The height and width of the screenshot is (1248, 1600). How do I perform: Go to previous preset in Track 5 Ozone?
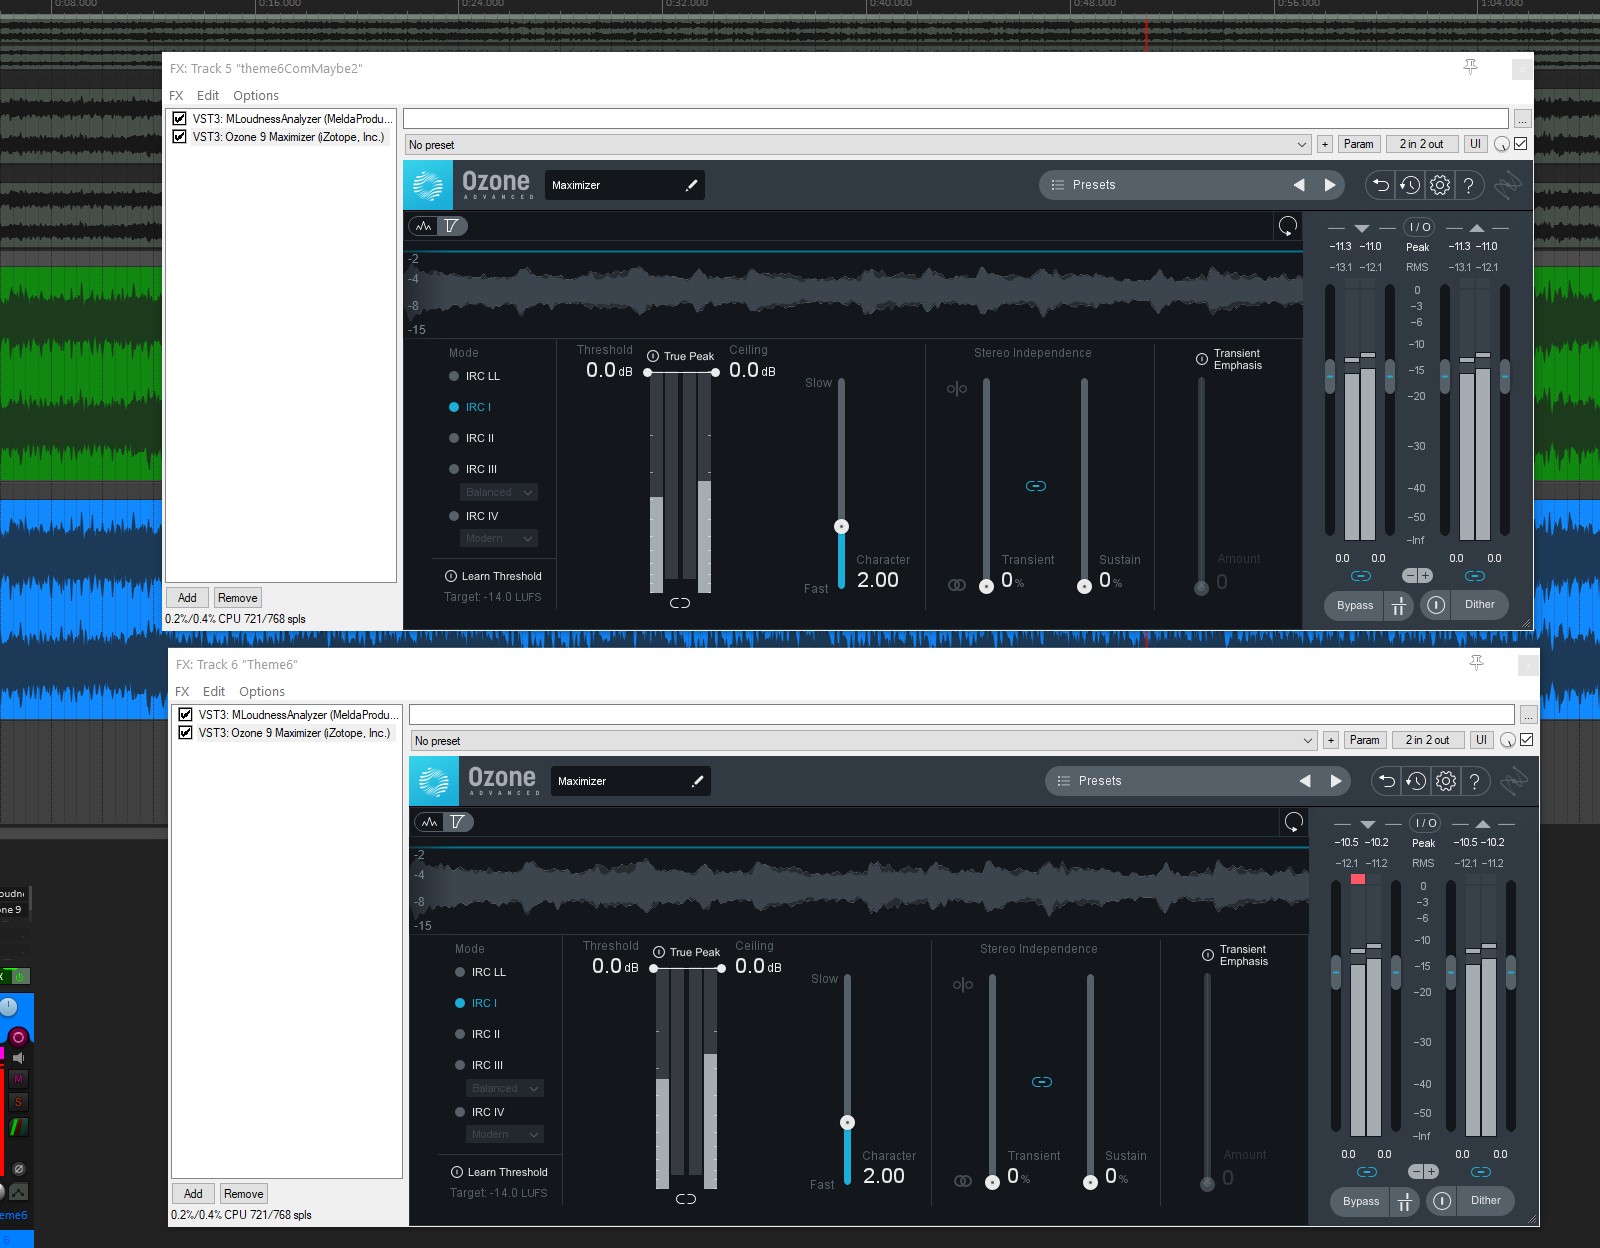coord(1299,185)
